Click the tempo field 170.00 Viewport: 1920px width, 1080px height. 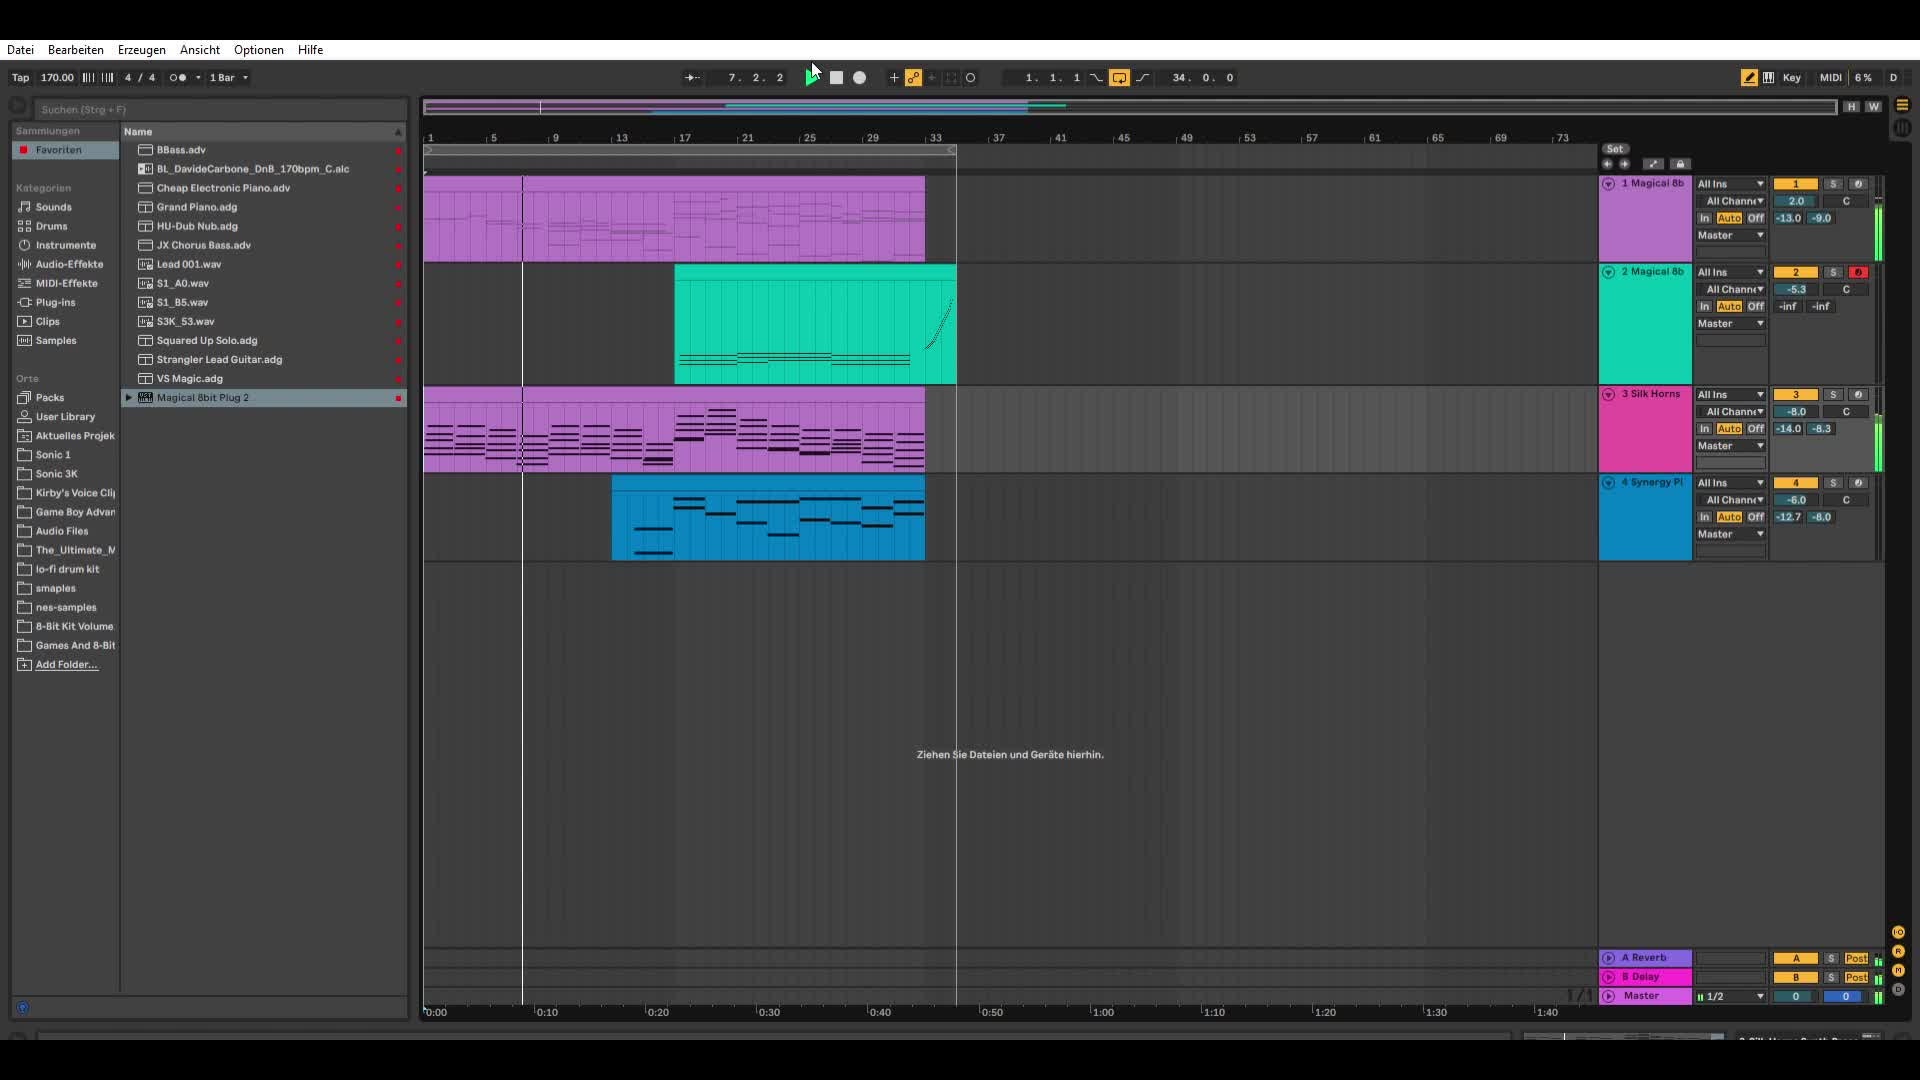coord(57,78)
